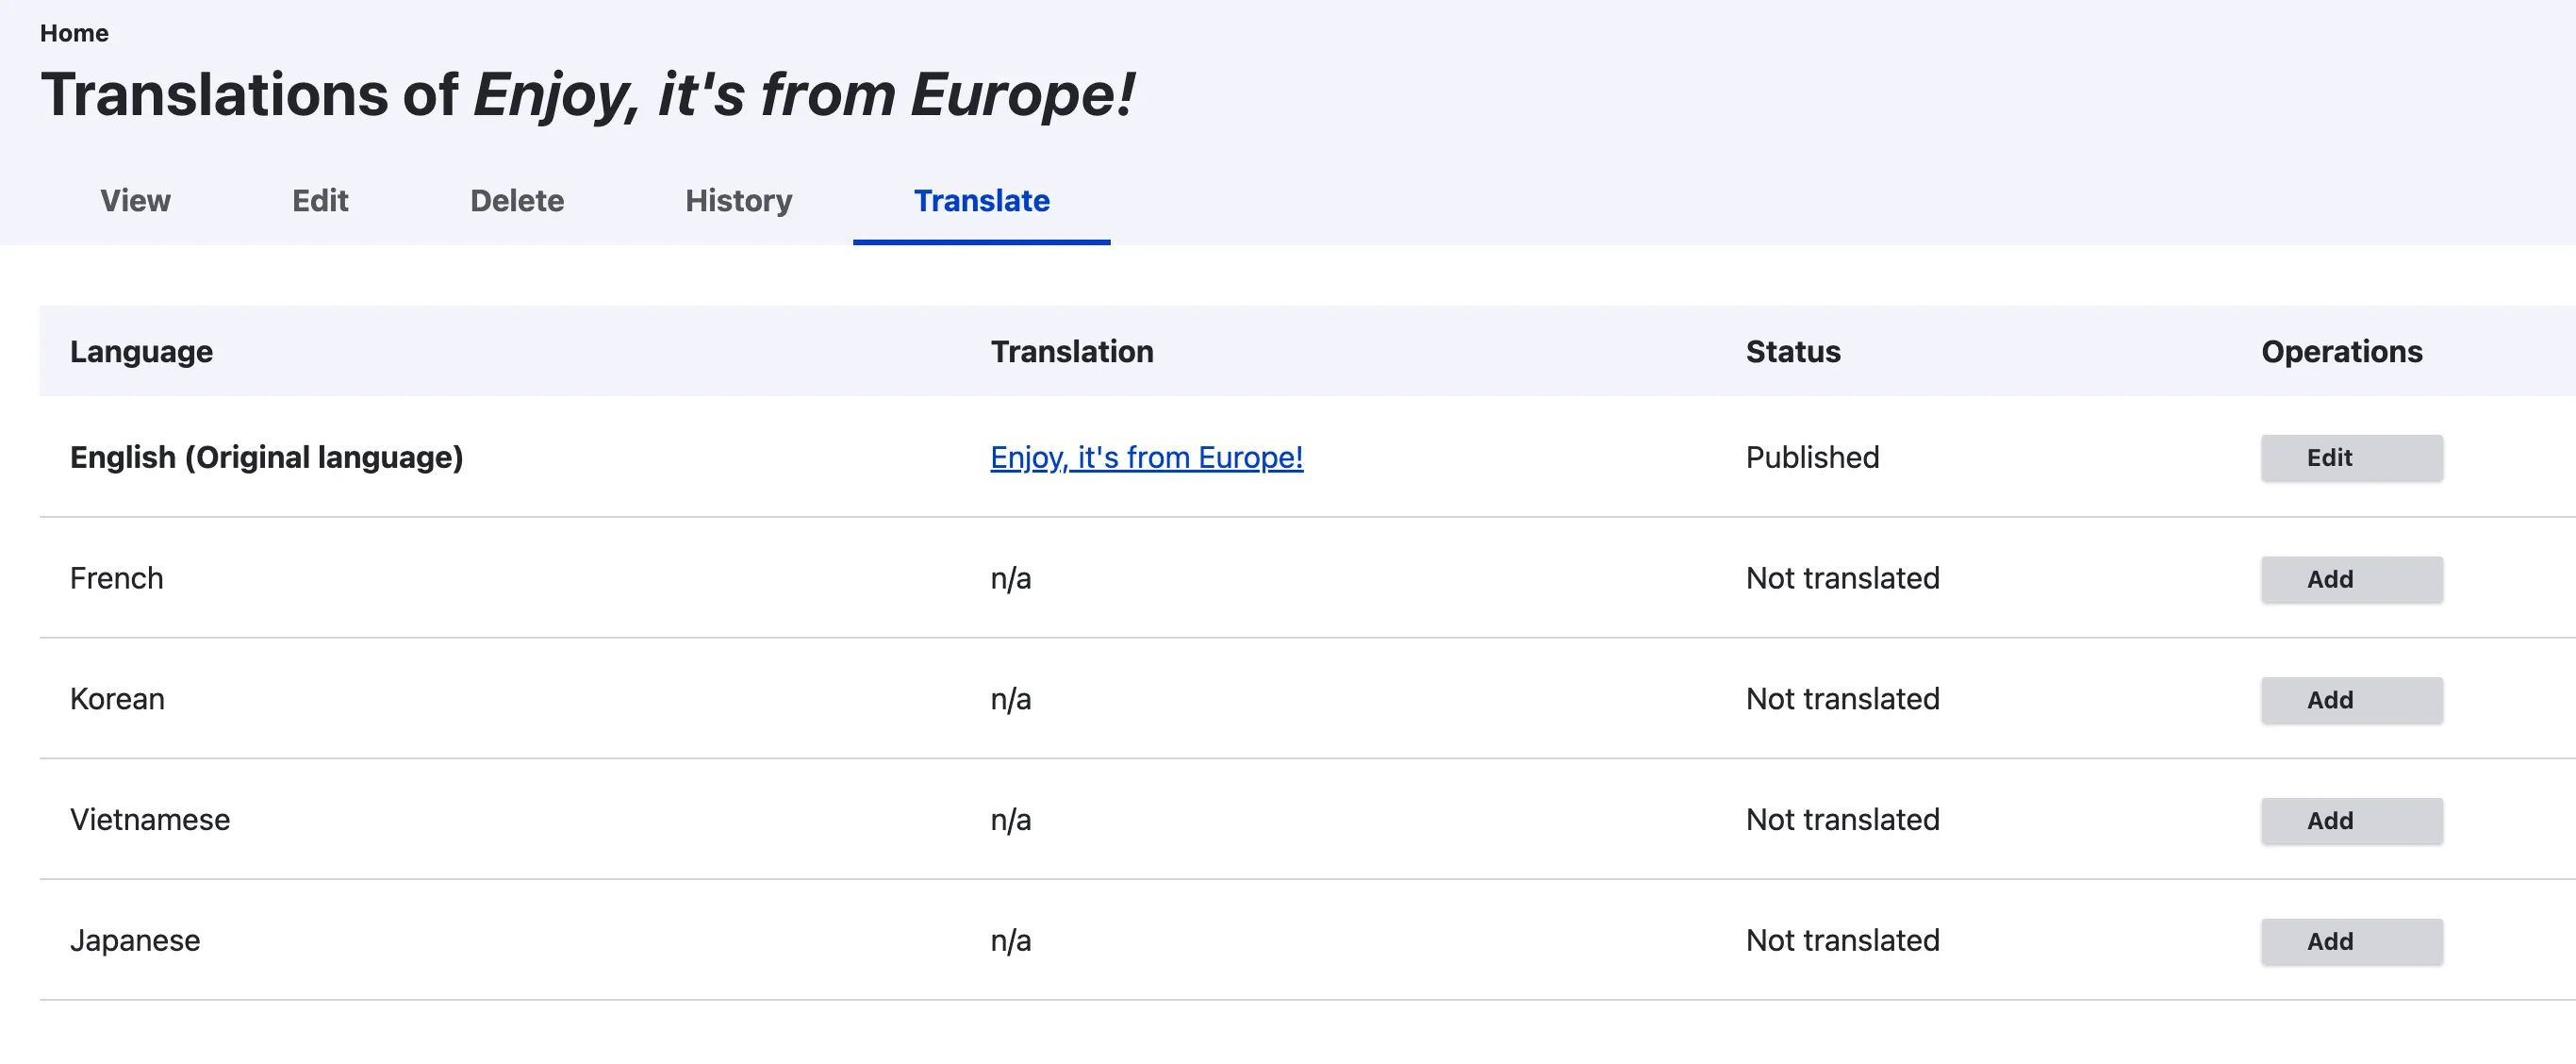Select the Vietnamese language row label
Screen dimensions: 2576x1064
pyautogui.click(x=150, y=820)
